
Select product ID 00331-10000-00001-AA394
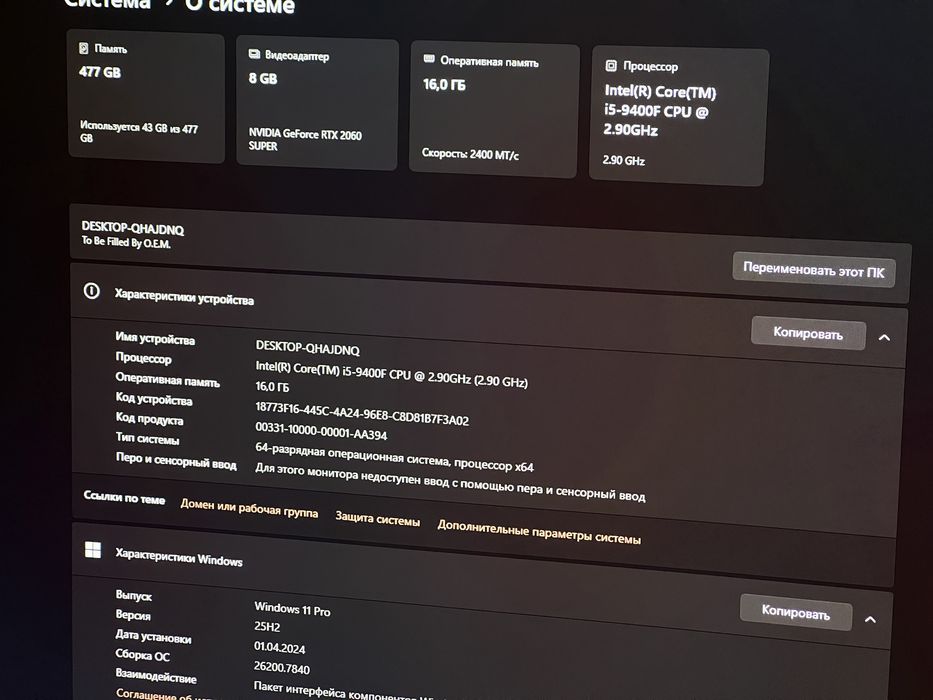tap(321, 431)
